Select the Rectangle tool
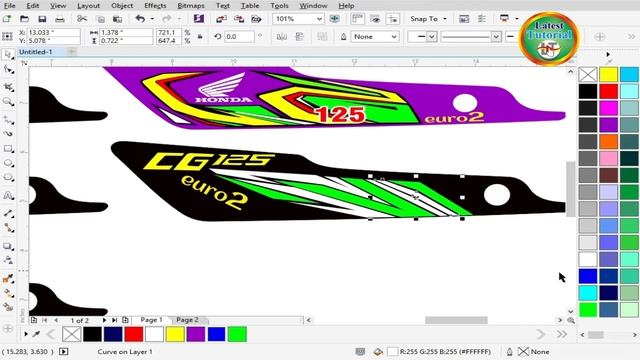Screen dimensions: 640x360 pos(8,149)
